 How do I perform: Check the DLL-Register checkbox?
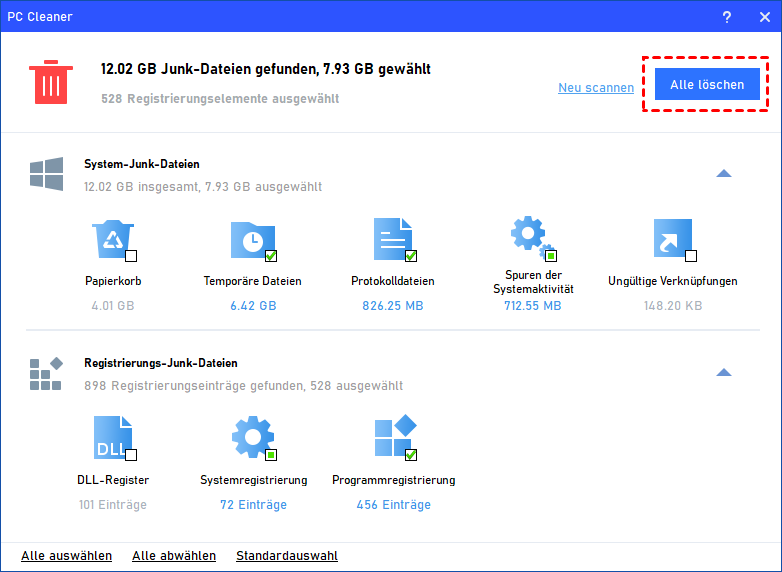pos(131,455)
